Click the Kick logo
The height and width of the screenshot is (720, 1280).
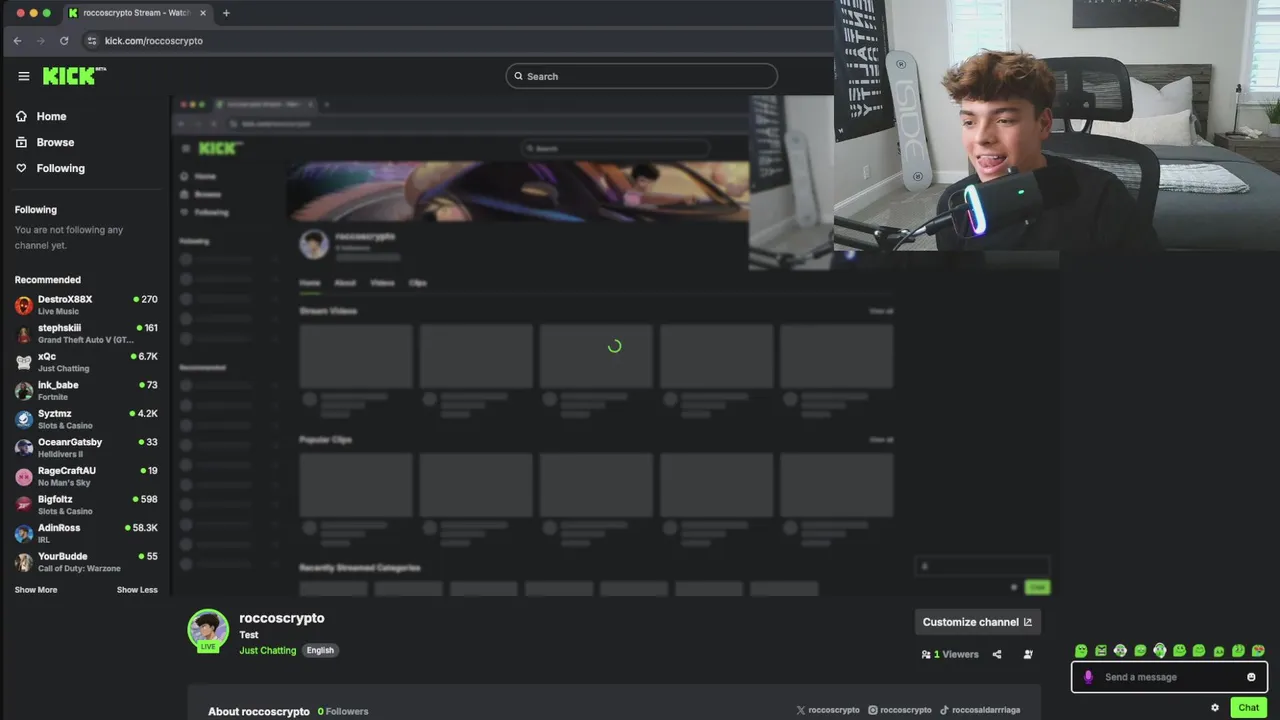pos(74,76)
